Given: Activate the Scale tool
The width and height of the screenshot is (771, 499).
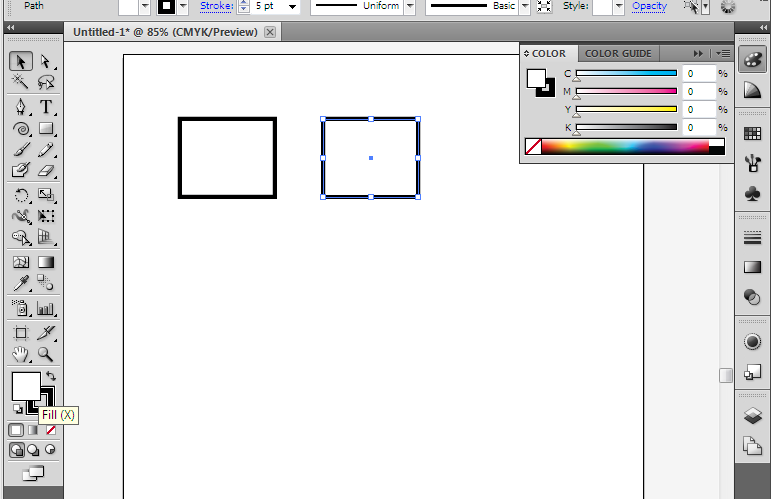Looking at the screenshot, I should click(46, 195).
